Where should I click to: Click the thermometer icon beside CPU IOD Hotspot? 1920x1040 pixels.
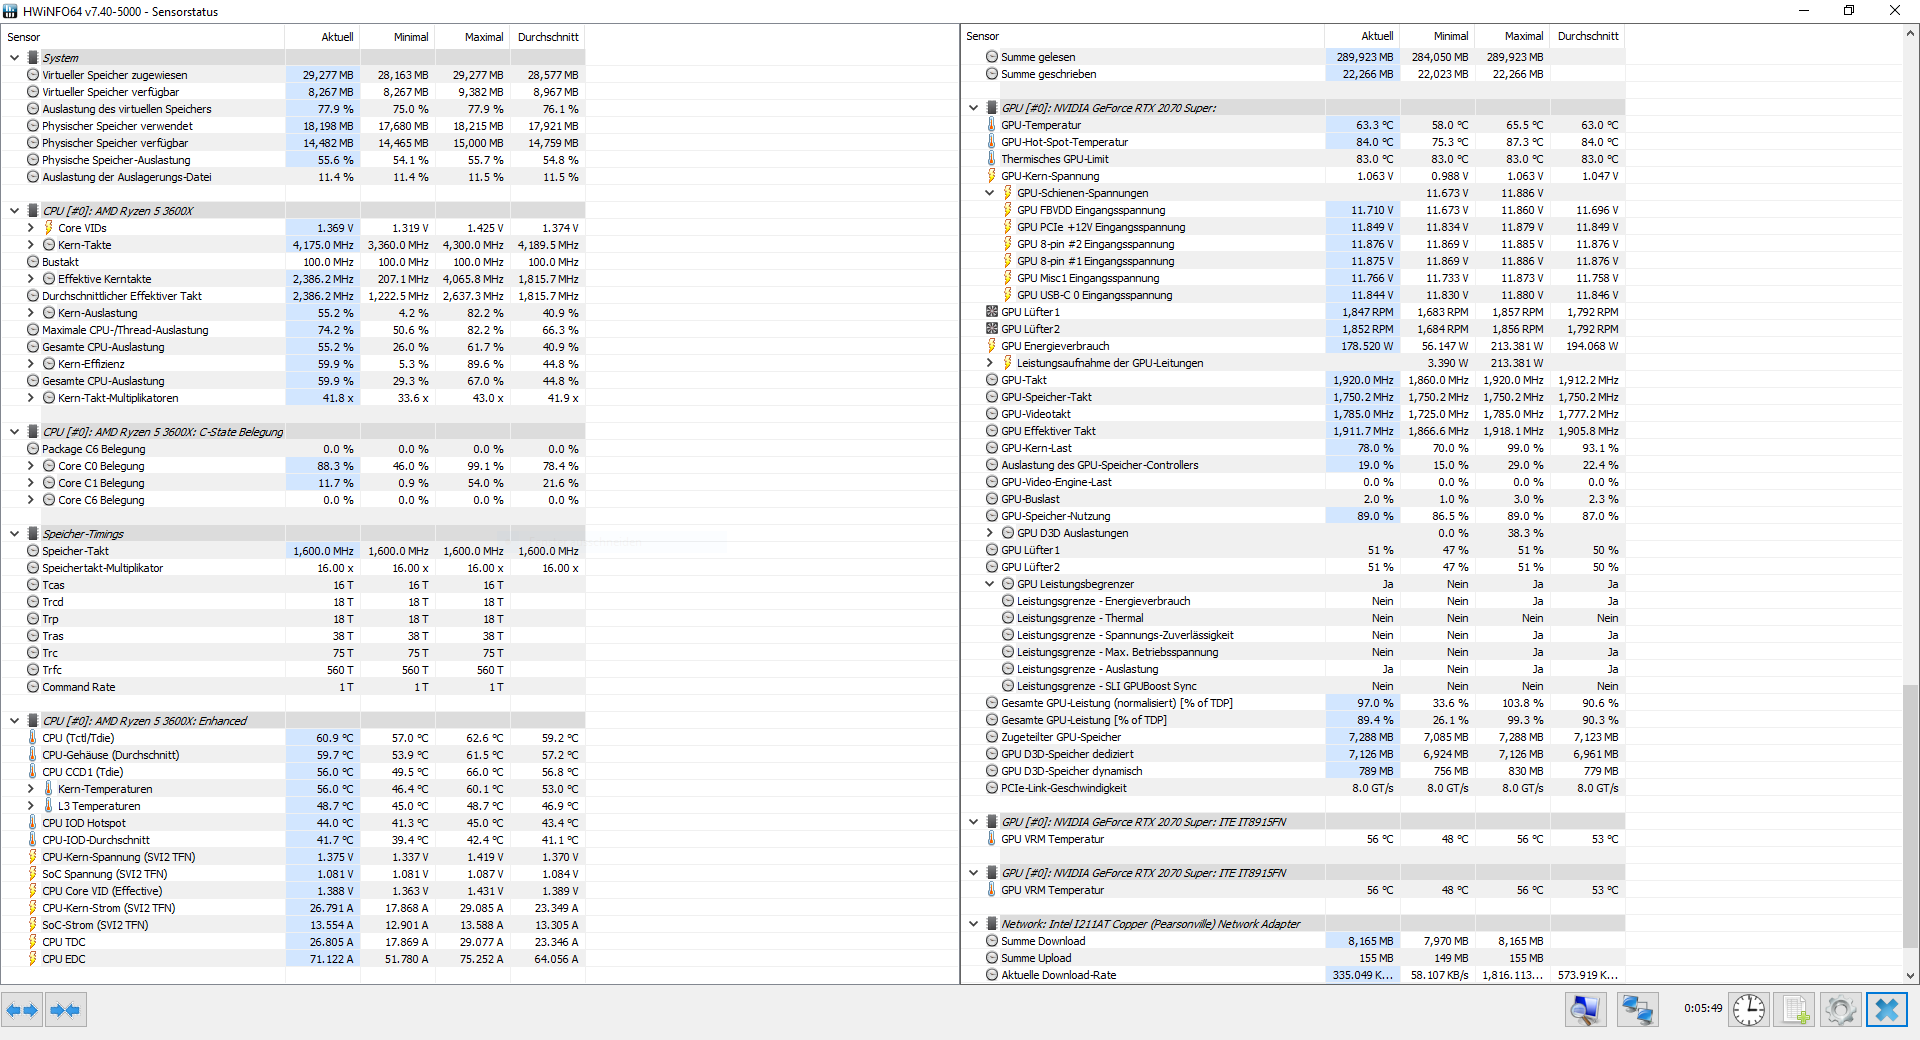(33, 823)
